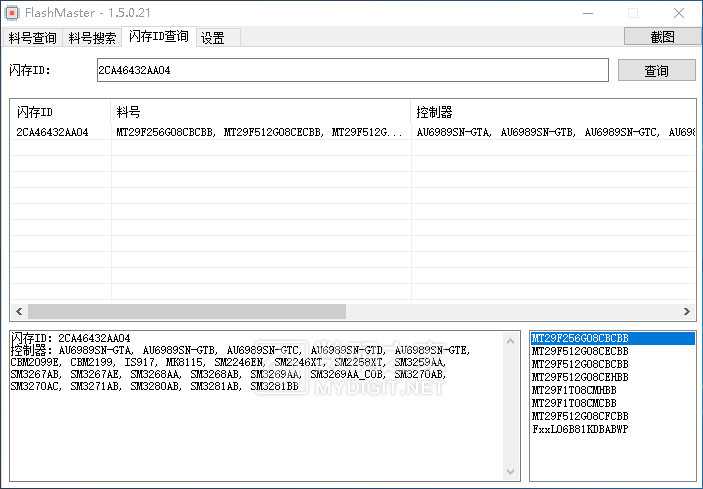Open the 料号搜索 tab

(x=92, y=38)
